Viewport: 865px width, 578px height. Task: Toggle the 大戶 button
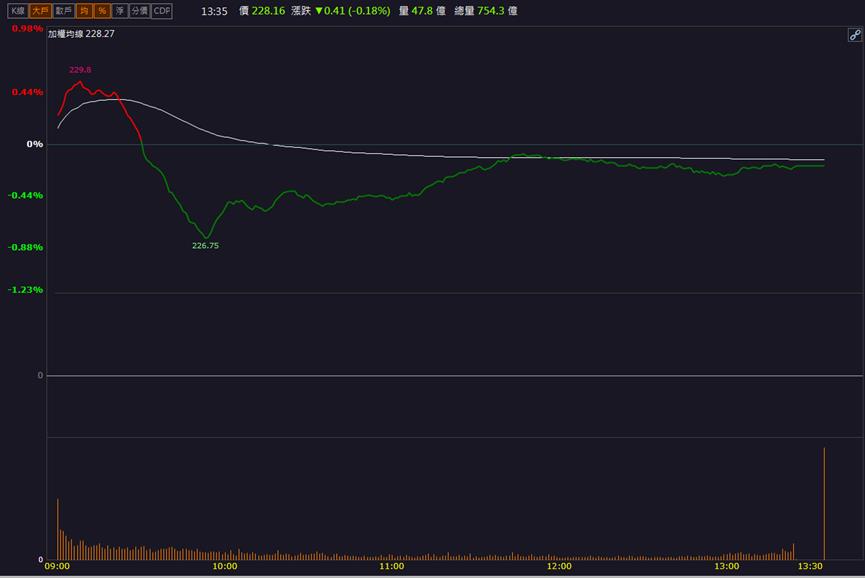click(x=40, y=10)
